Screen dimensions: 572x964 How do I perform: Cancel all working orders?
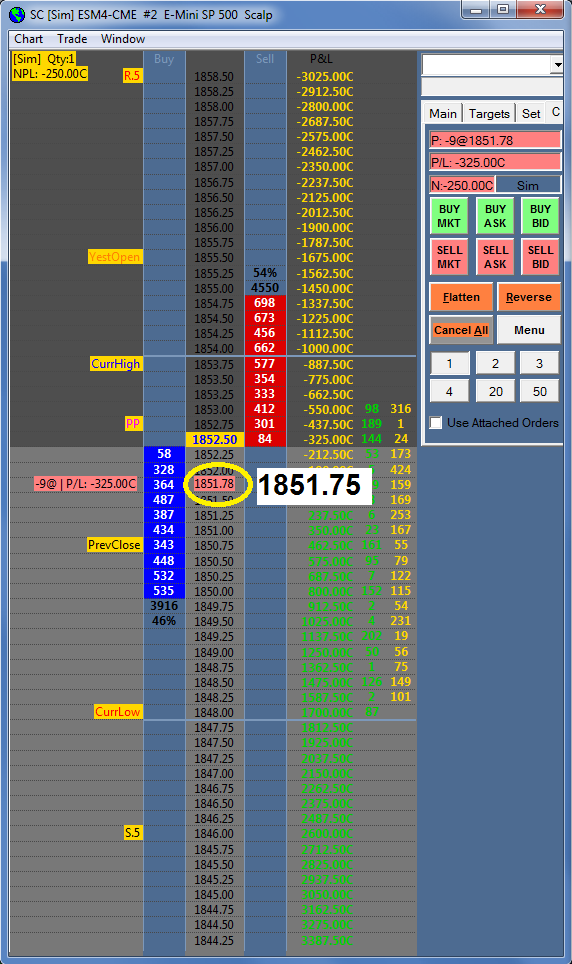(461, 330)
